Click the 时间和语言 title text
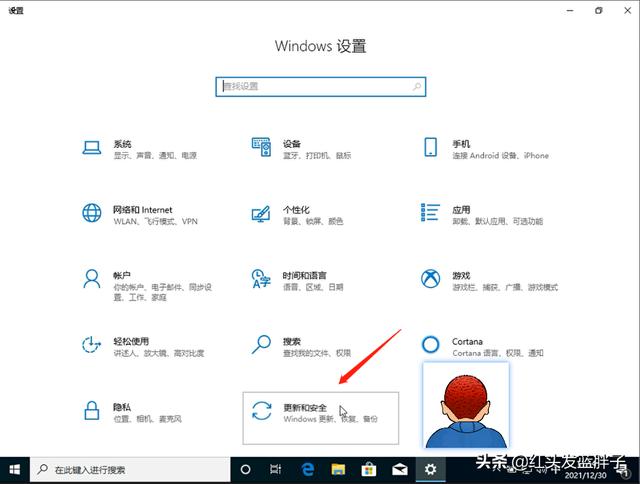640x484 pixels. pos(304,275)
